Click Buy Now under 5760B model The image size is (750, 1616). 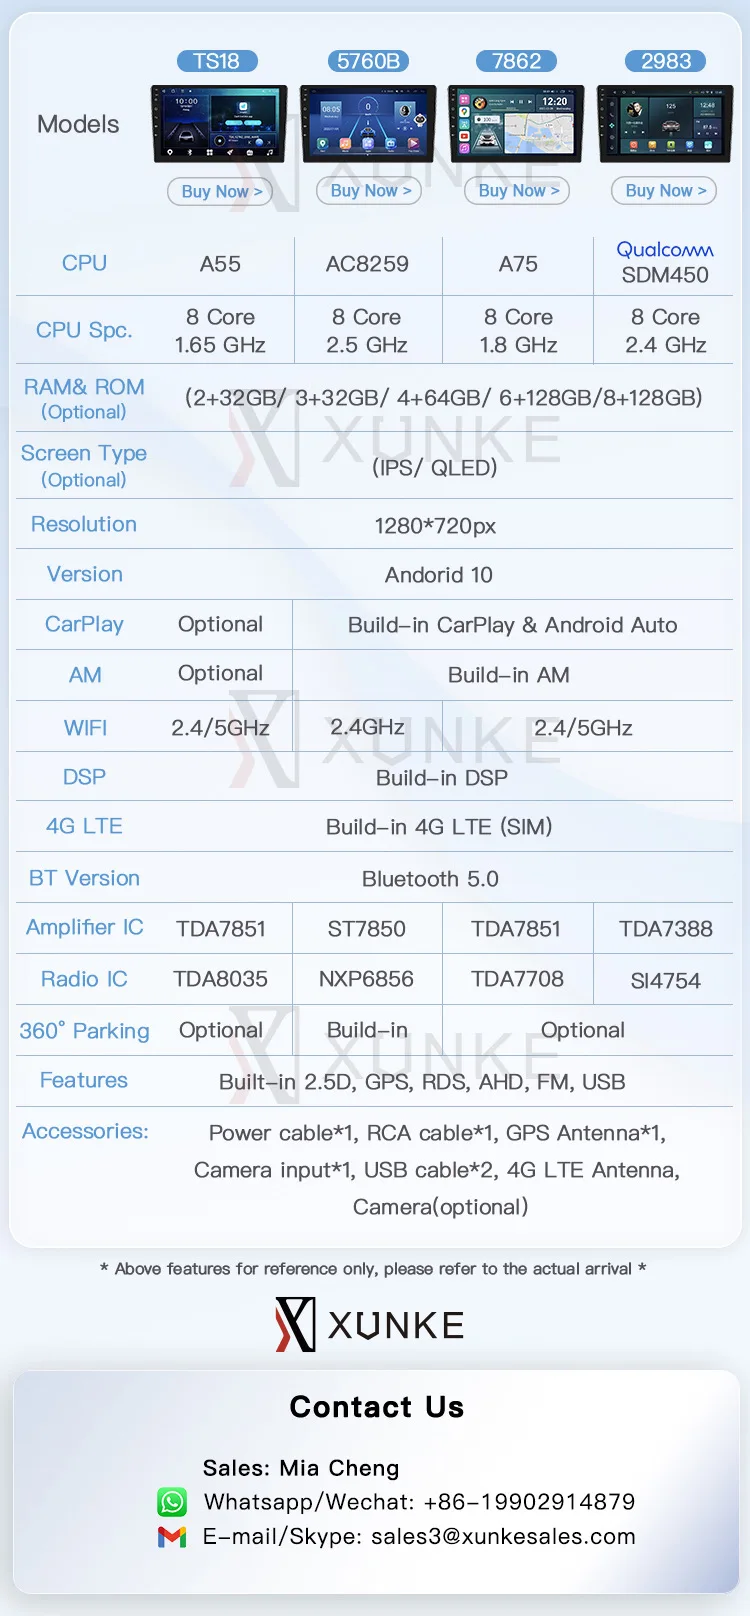369,190
